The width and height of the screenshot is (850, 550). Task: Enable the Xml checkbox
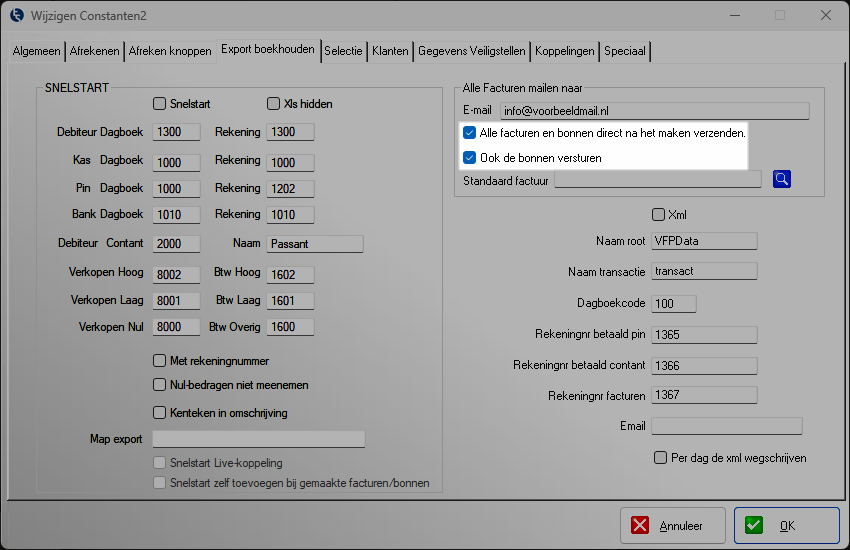pos(658,215)
